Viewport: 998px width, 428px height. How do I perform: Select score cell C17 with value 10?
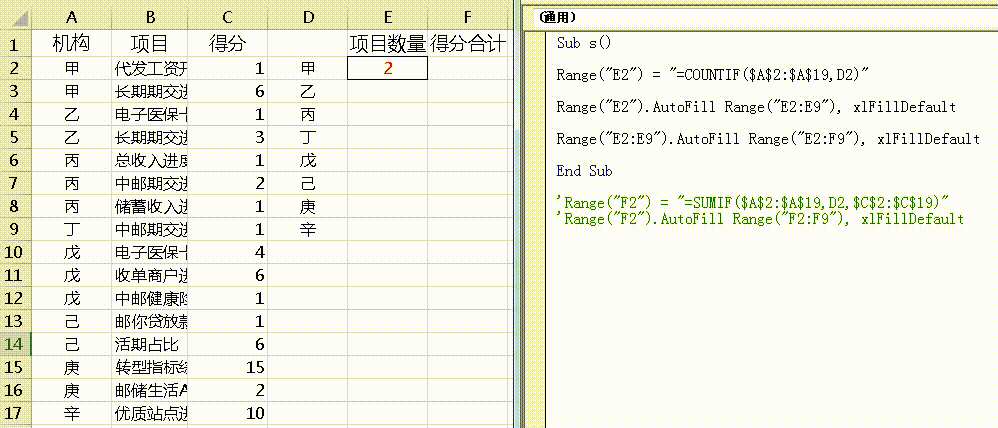coord(228,413)
